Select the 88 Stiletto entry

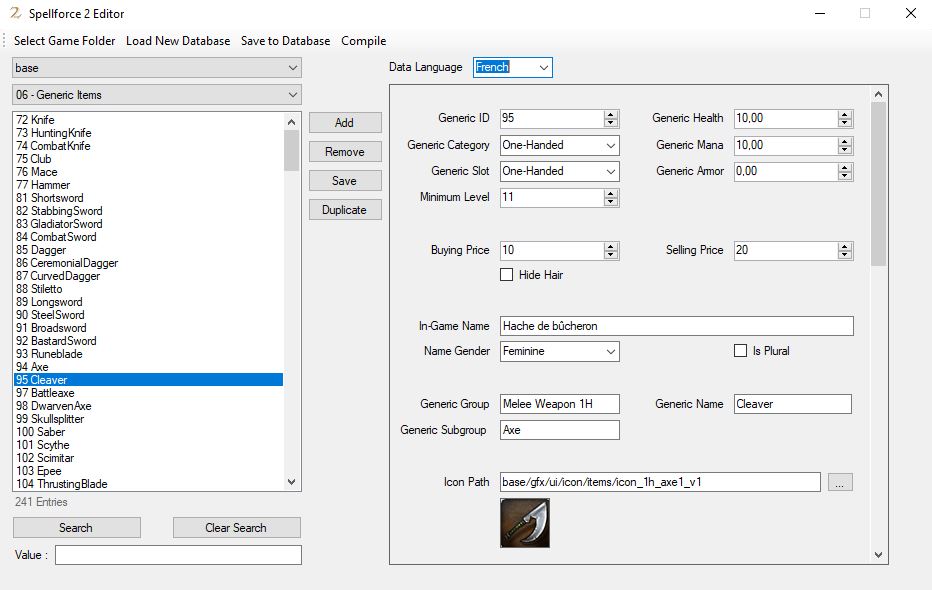point(149,289)
